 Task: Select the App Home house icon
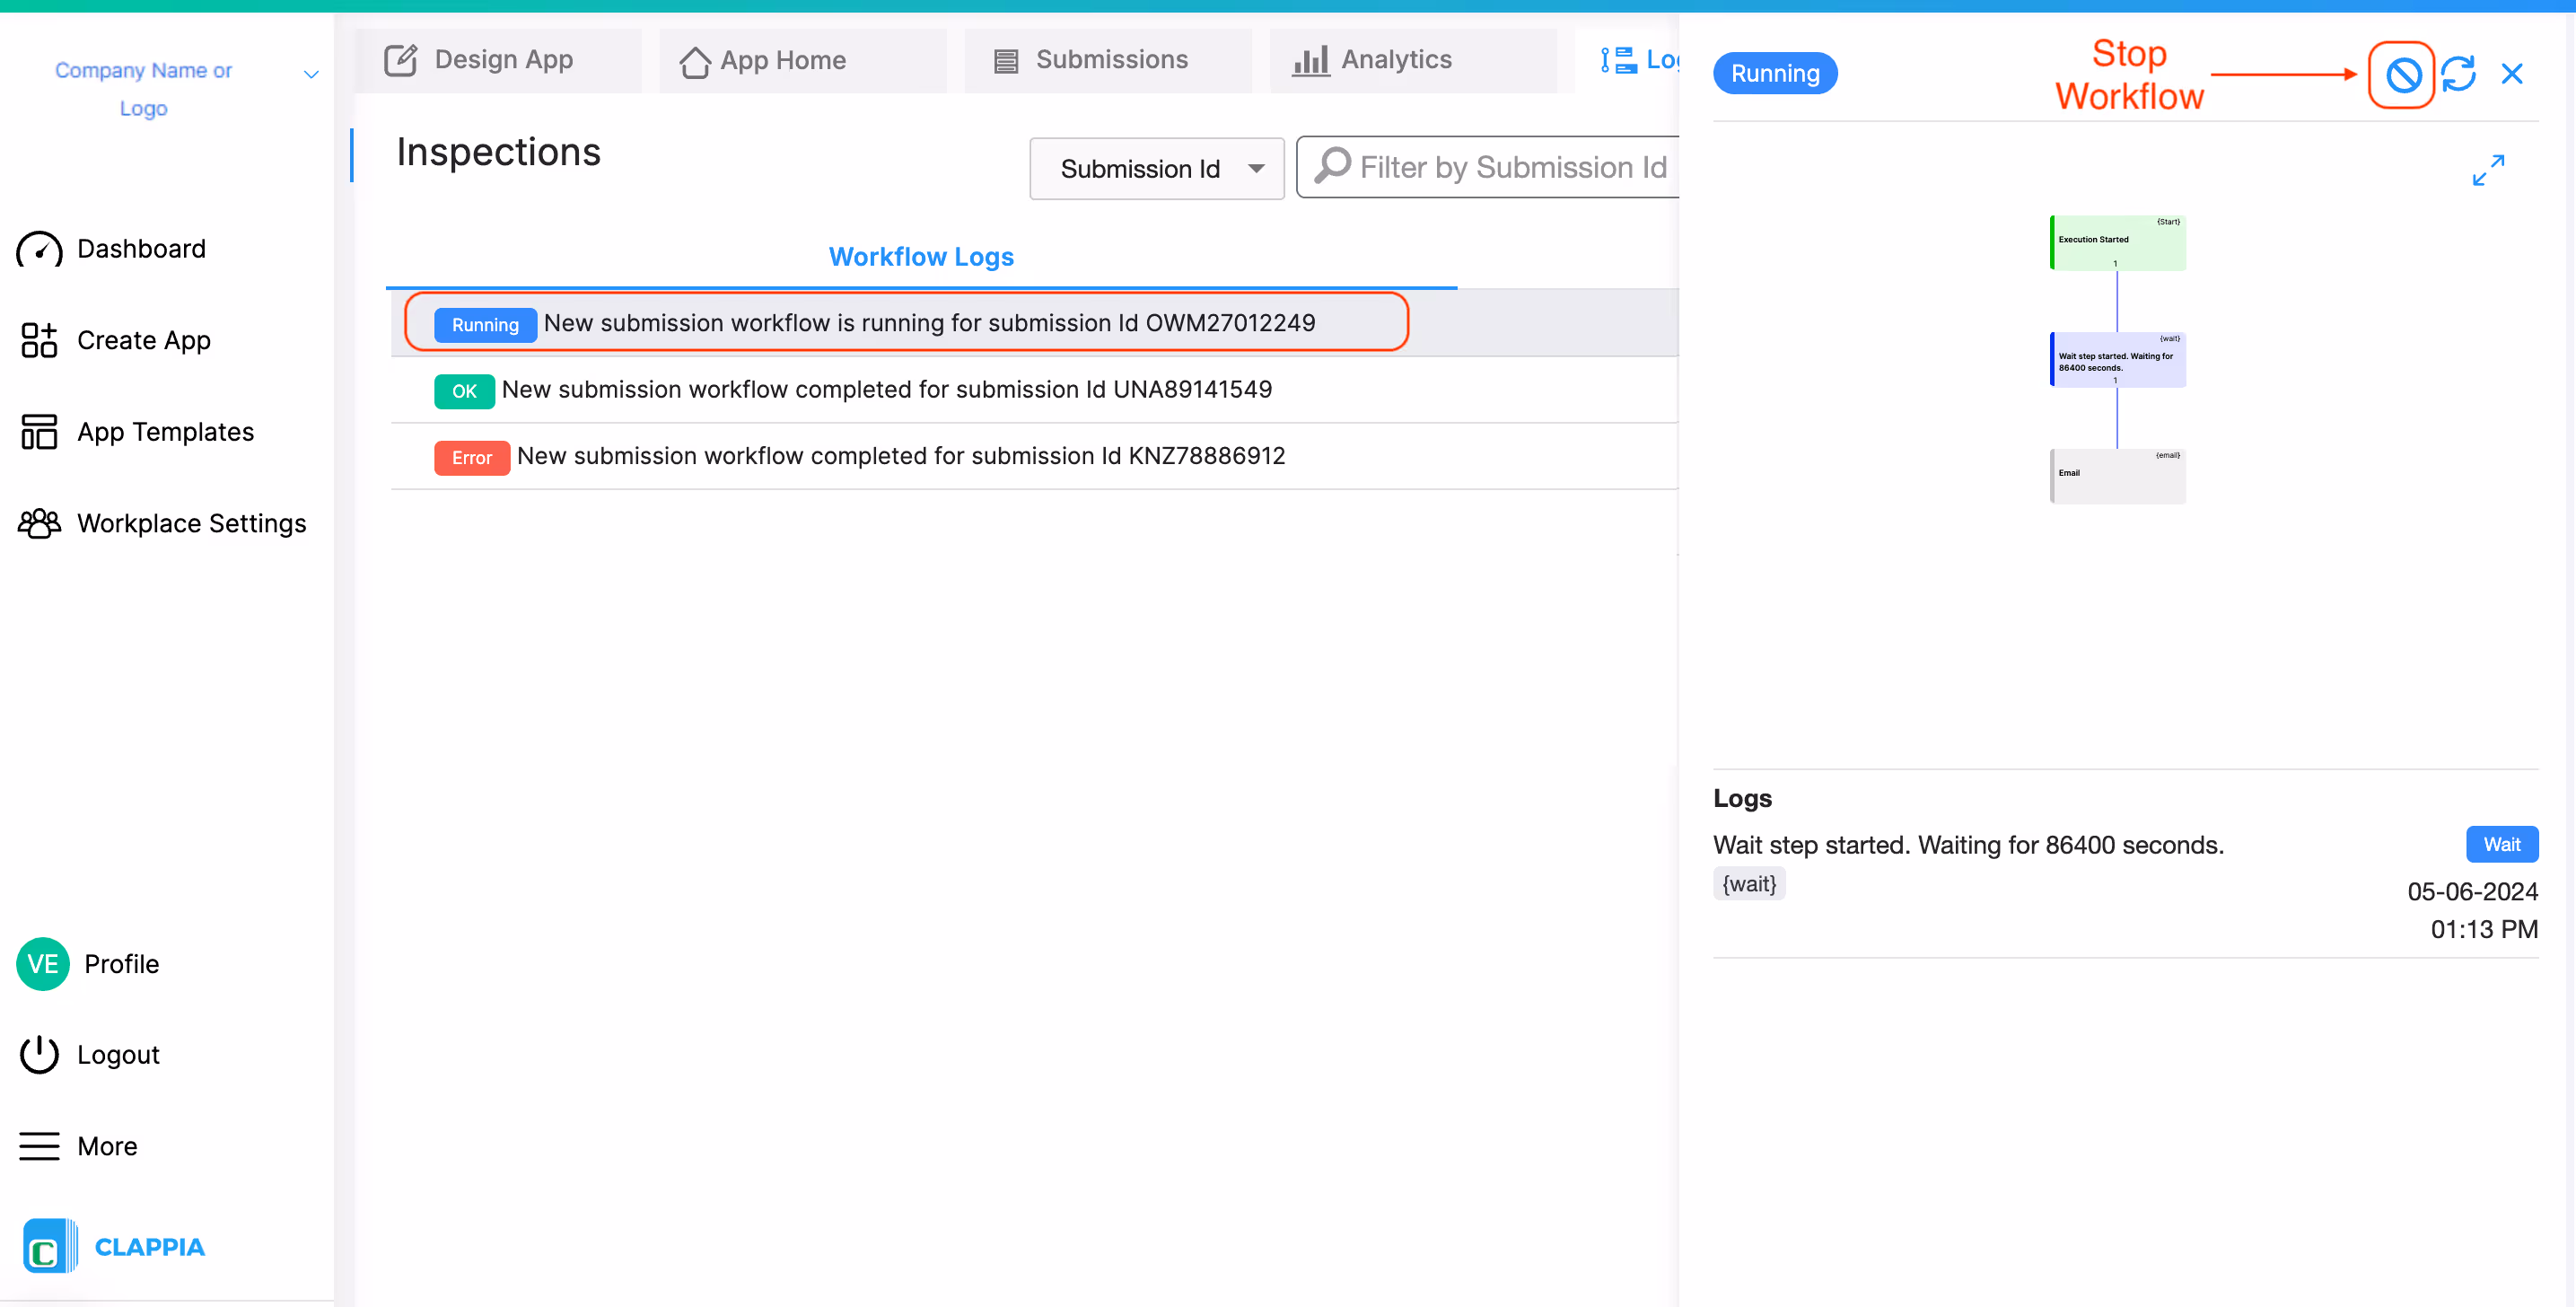pyautogui.click(x=694, y=60)
